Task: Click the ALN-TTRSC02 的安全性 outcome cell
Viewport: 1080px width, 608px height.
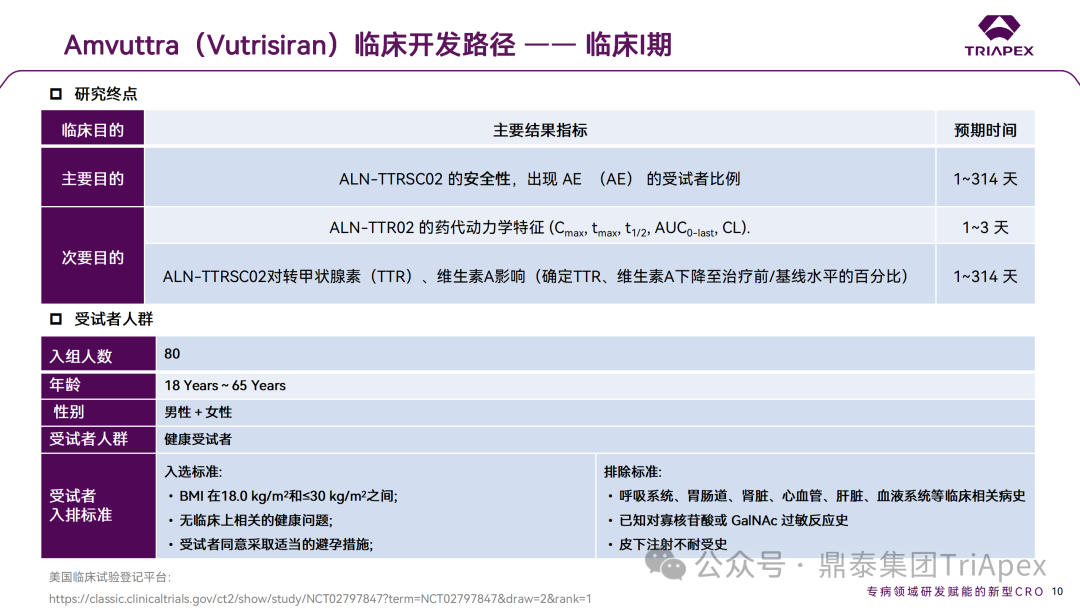Action: pos(540,178)
